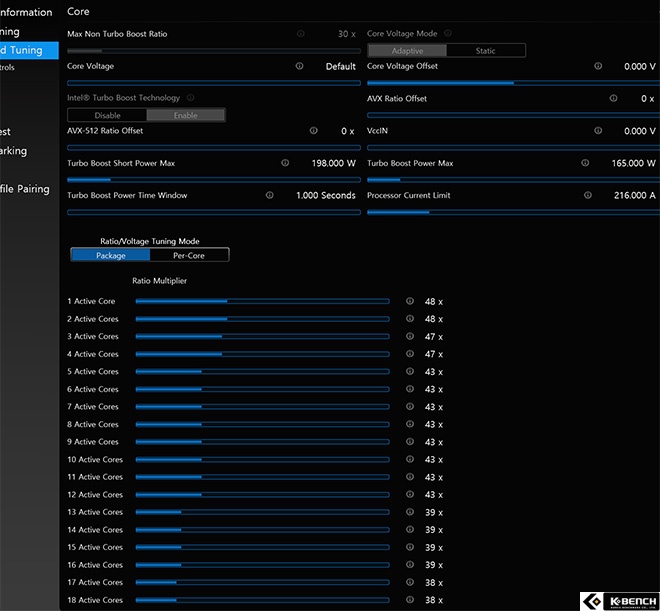Click info icon on 13 Active Cores row

pos(410,512)
